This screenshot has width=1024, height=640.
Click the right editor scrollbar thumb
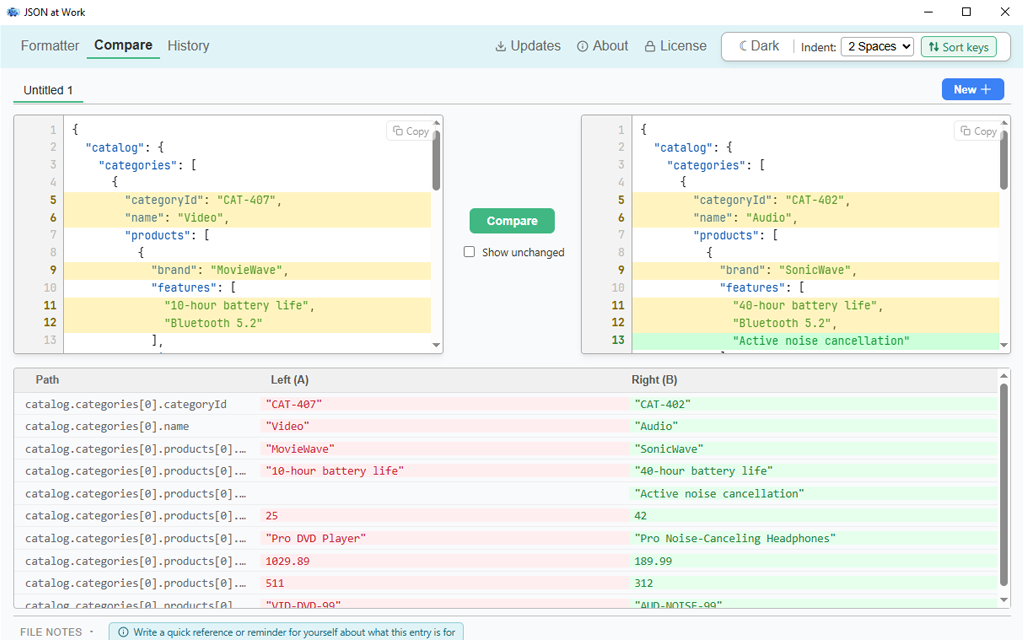[x=1004, y=161]
